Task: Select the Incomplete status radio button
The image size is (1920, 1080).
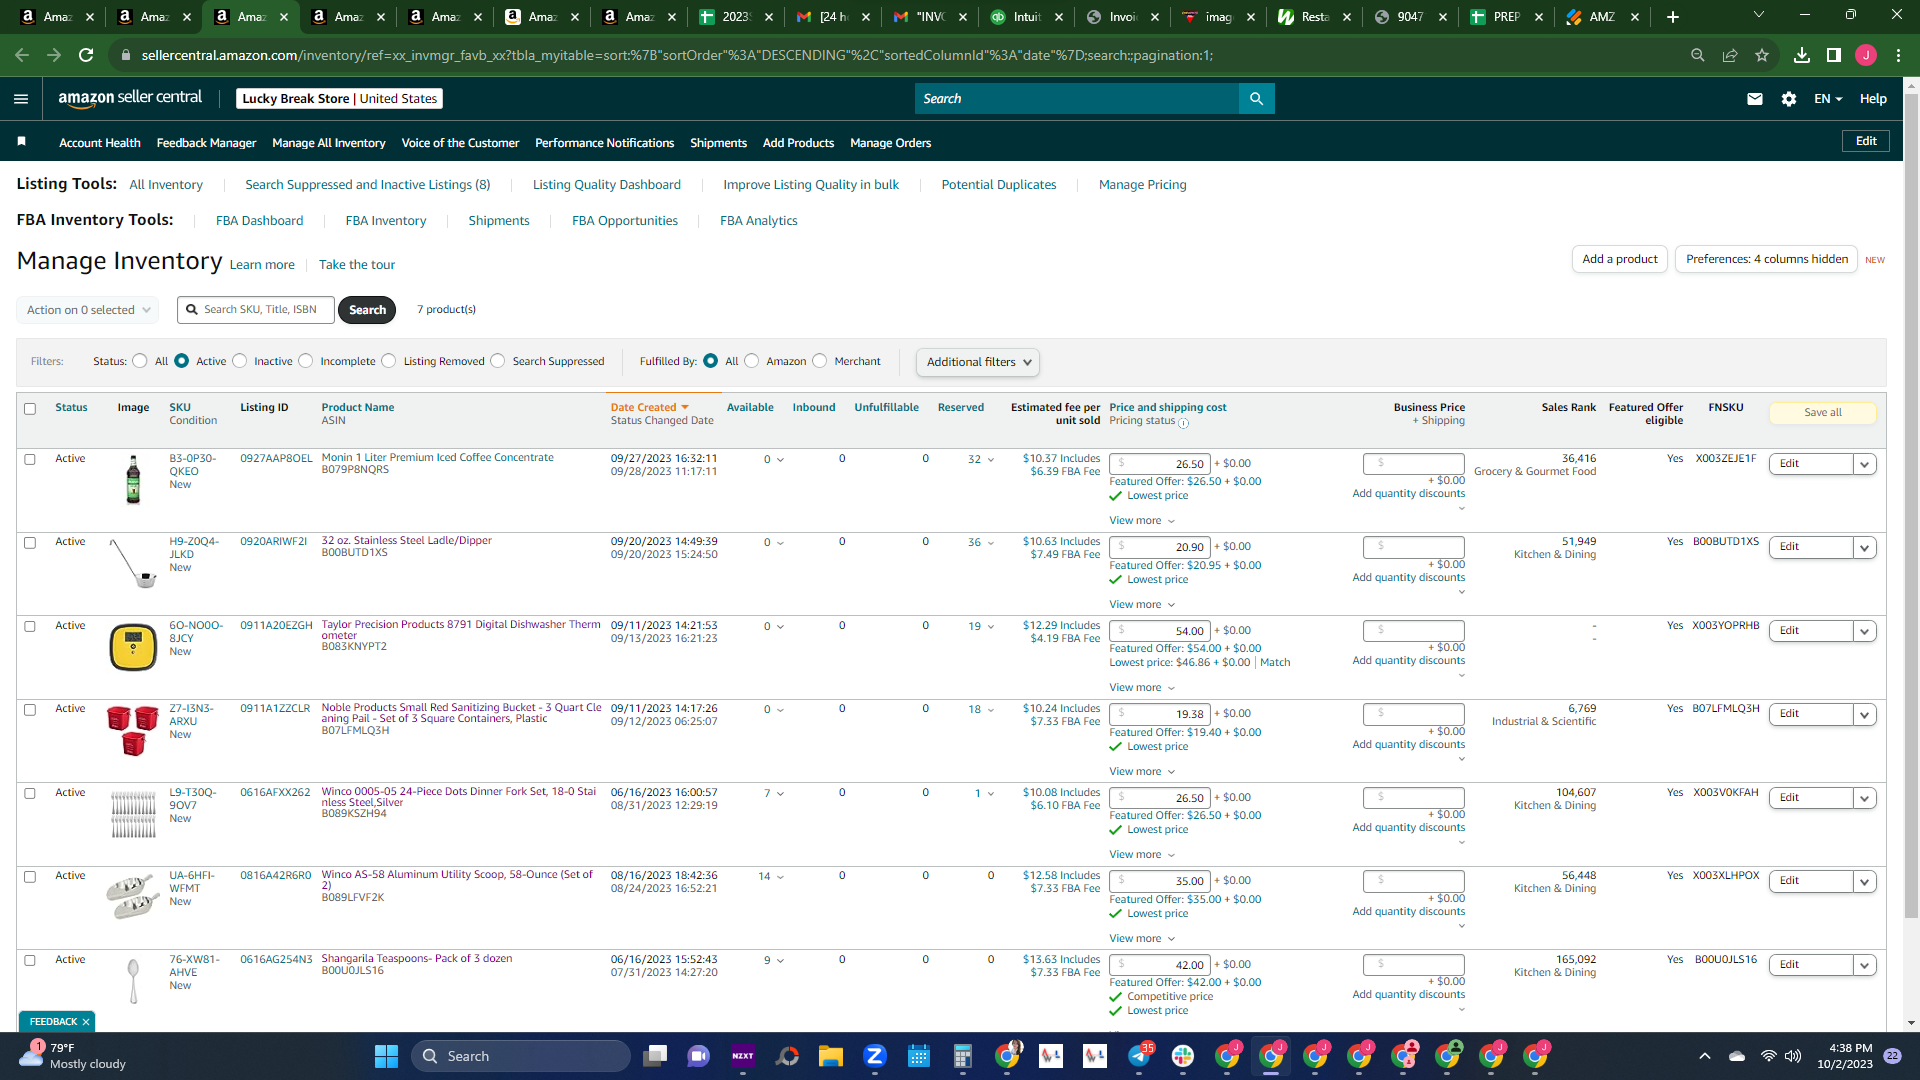Action: pos(306,361)
